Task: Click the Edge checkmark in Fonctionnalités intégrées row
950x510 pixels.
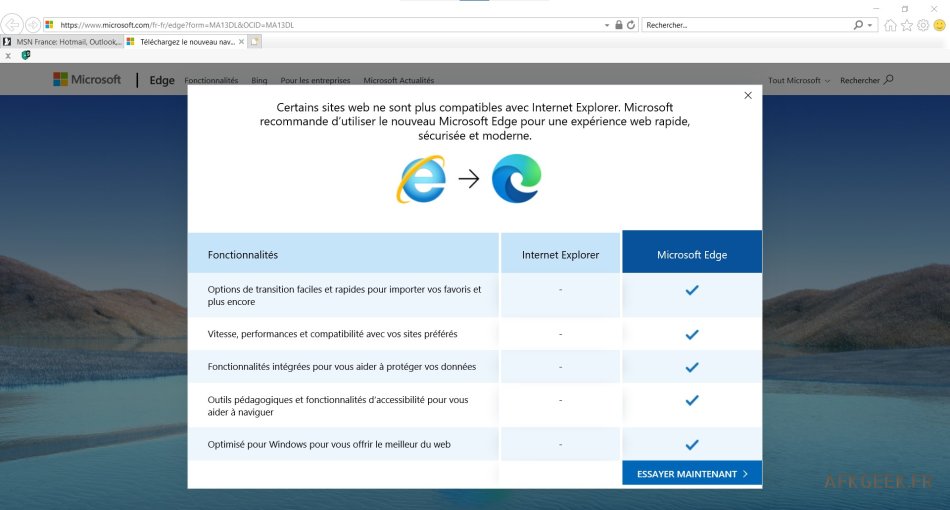Action: pyautogui.click(x=692, y=367)
